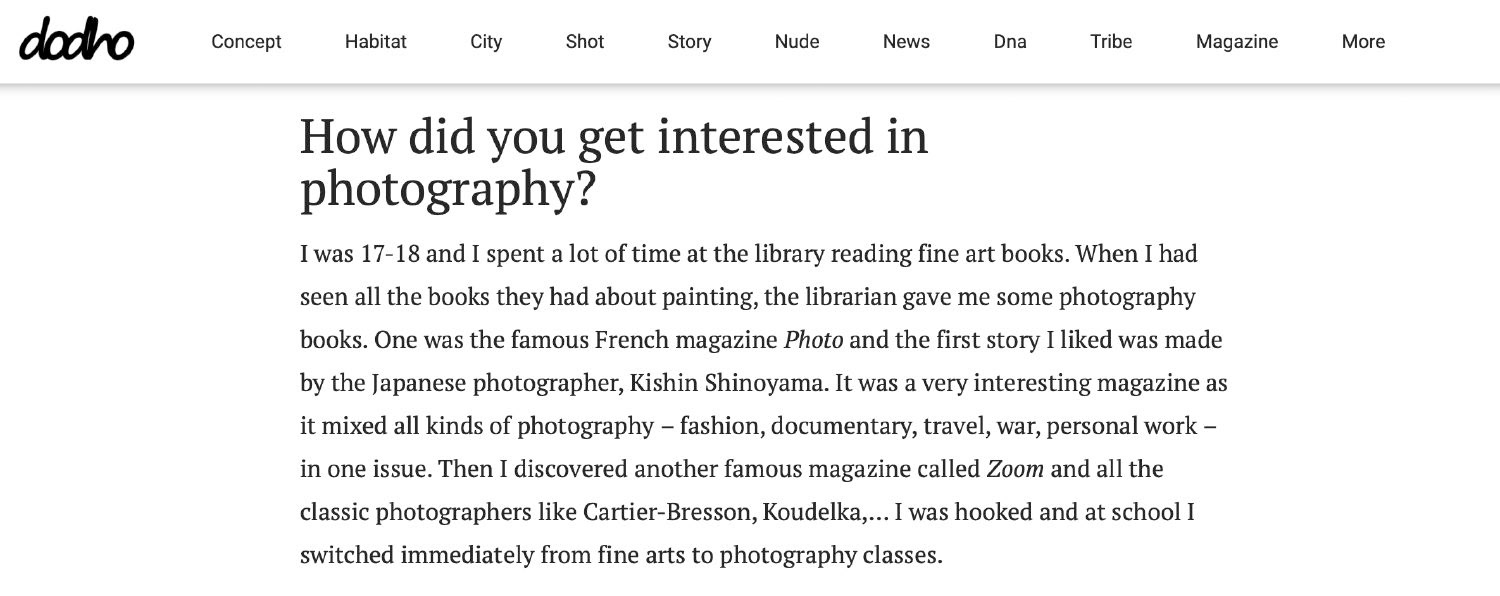Expand the More menu

[1363, 42]
